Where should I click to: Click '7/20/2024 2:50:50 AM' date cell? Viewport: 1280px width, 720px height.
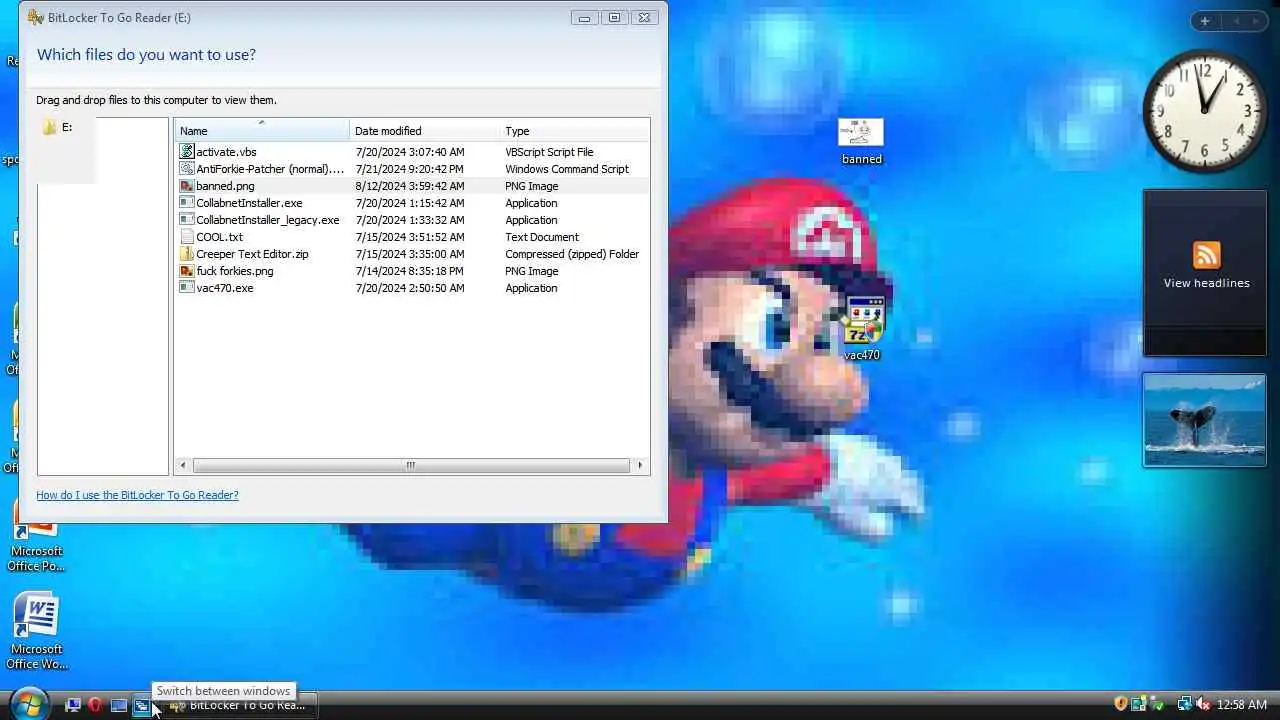410,288
